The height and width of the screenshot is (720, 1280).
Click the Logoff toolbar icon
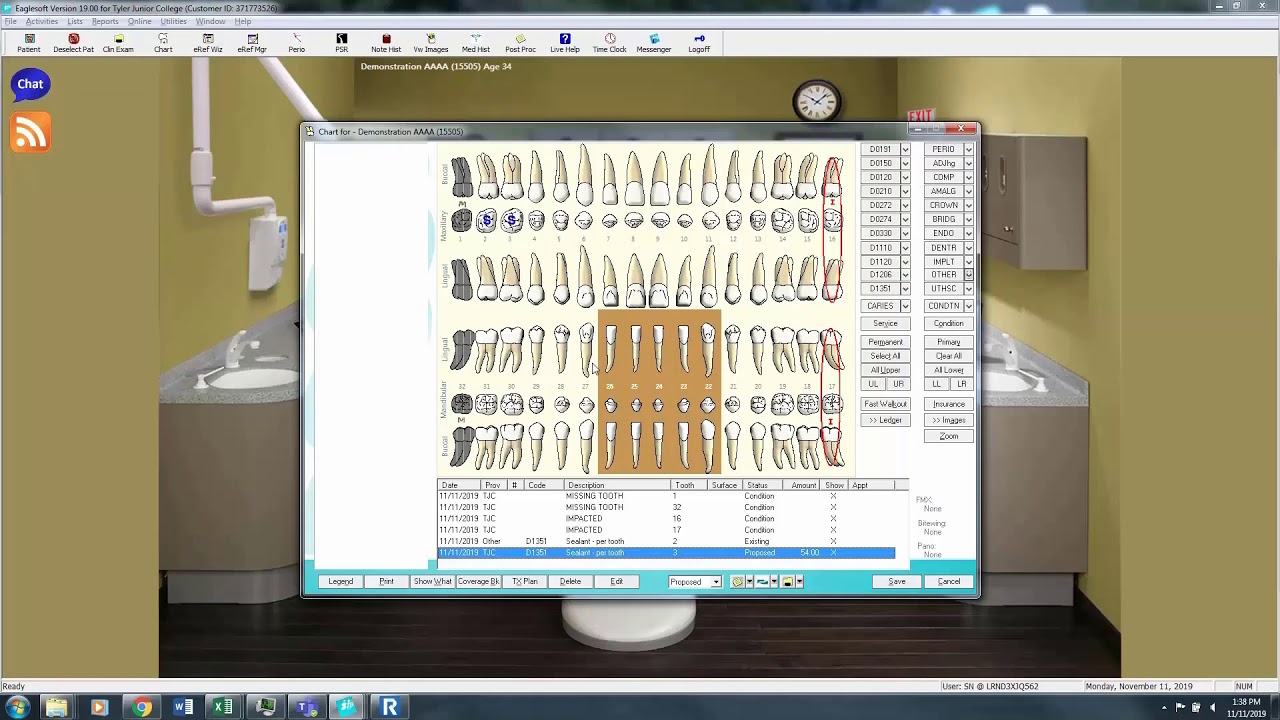699,43
